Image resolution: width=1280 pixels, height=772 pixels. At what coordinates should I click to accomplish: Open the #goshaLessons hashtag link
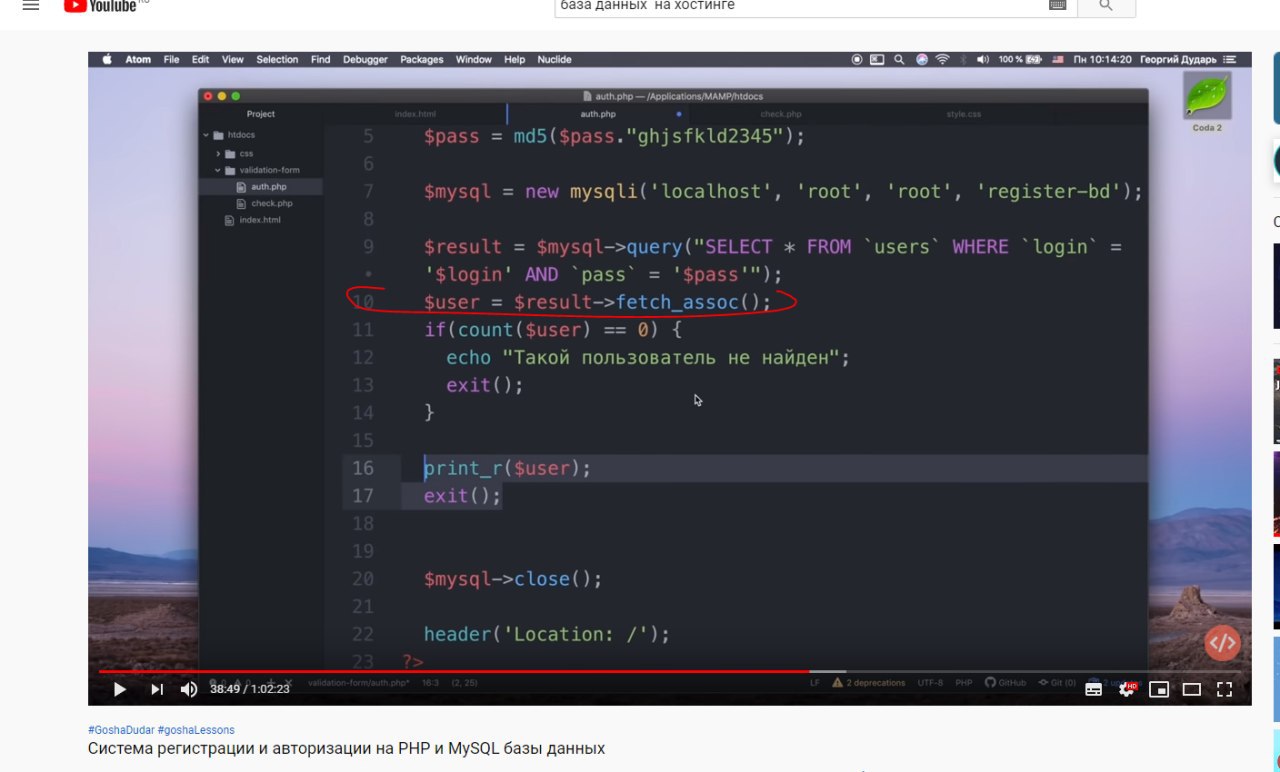pyautogui.click(x=196, y=730)
